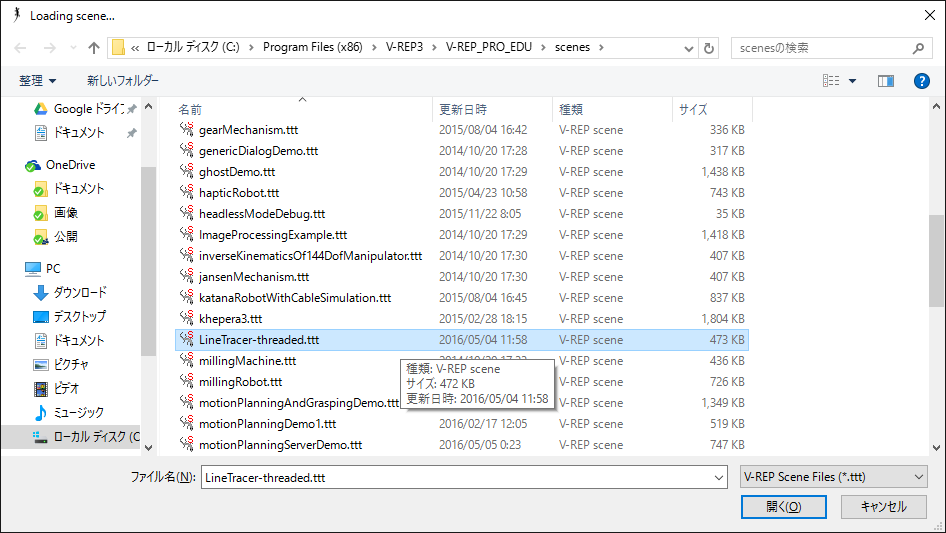946x533 pixels.
Task: Navigate to V-REP3 in breadcrumb
Action: coord(404,47)
